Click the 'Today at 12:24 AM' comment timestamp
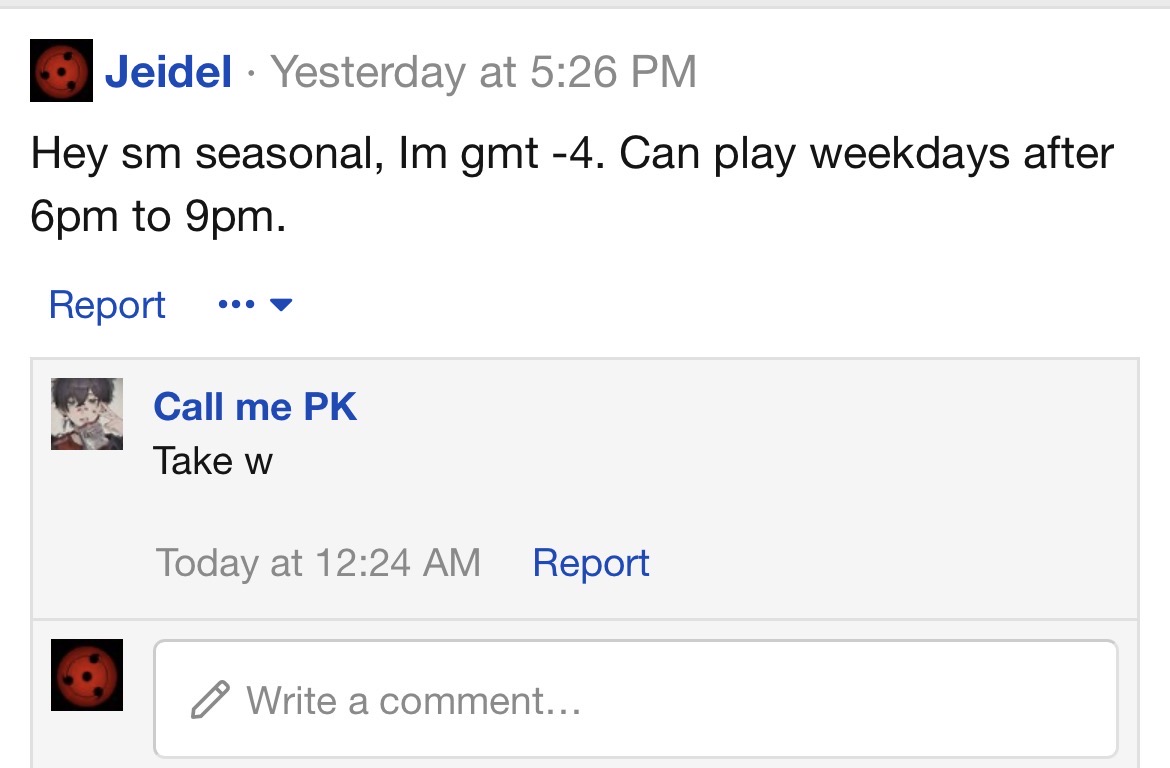 click(x=318, y=563)
